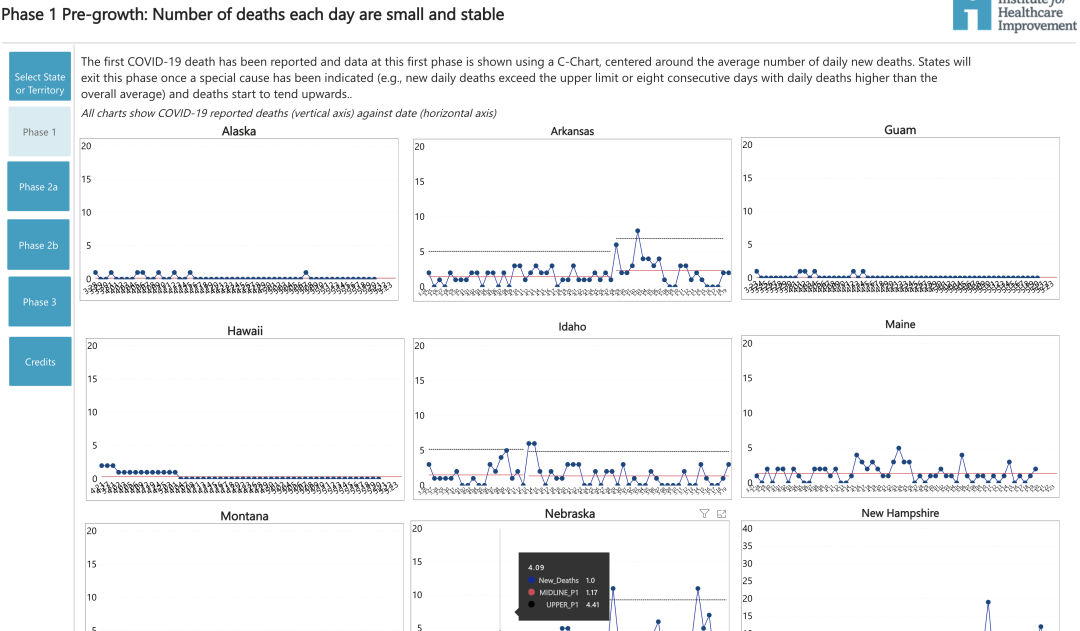Screen dimensions: 1080x631
Task: Open Select State or Territory page
Action: (40, 84)
